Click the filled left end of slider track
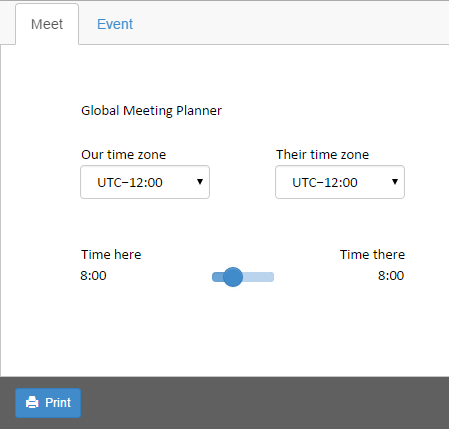This screenshot has height=429, width=449. tap(217, 277)
